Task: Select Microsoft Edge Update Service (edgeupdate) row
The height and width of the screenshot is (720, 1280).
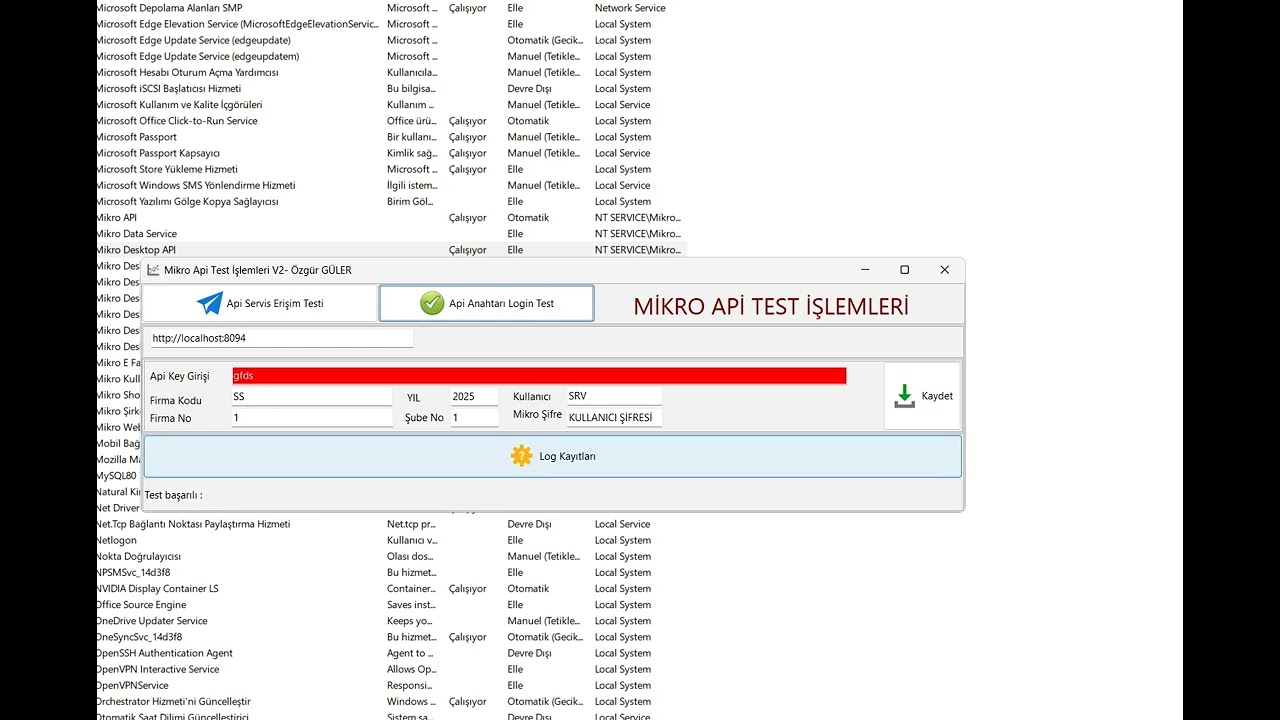Action: pos(391,40)
